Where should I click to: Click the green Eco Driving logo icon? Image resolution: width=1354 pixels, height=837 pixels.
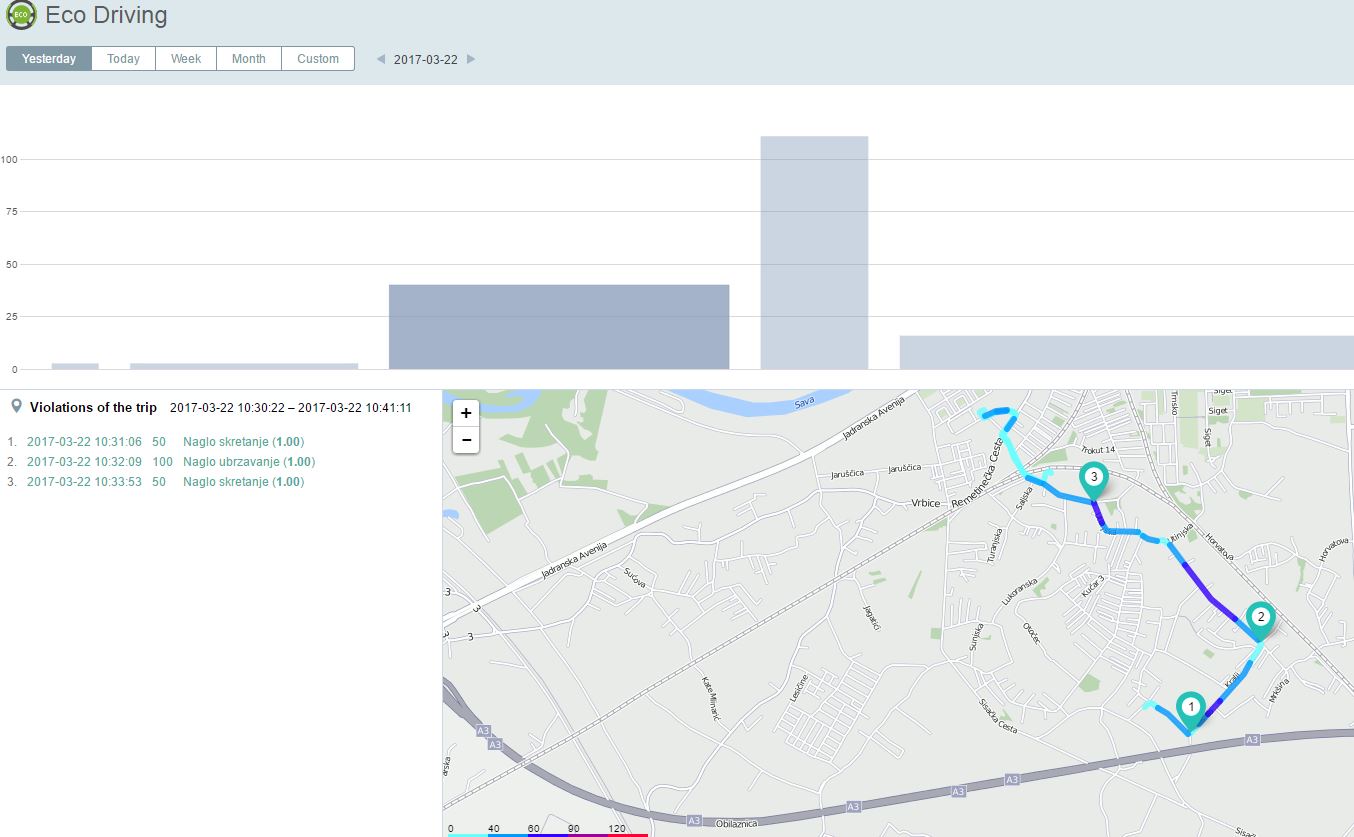[x=22, y=17]
